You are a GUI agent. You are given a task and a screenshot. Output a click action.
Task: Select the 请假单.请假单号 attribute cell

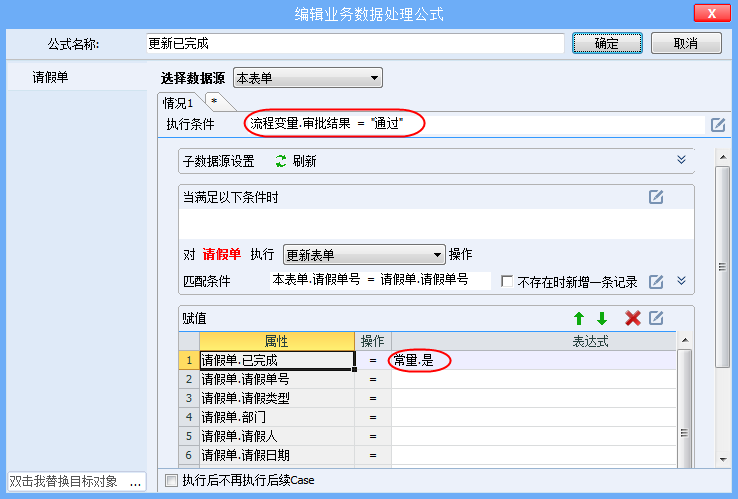277,379
